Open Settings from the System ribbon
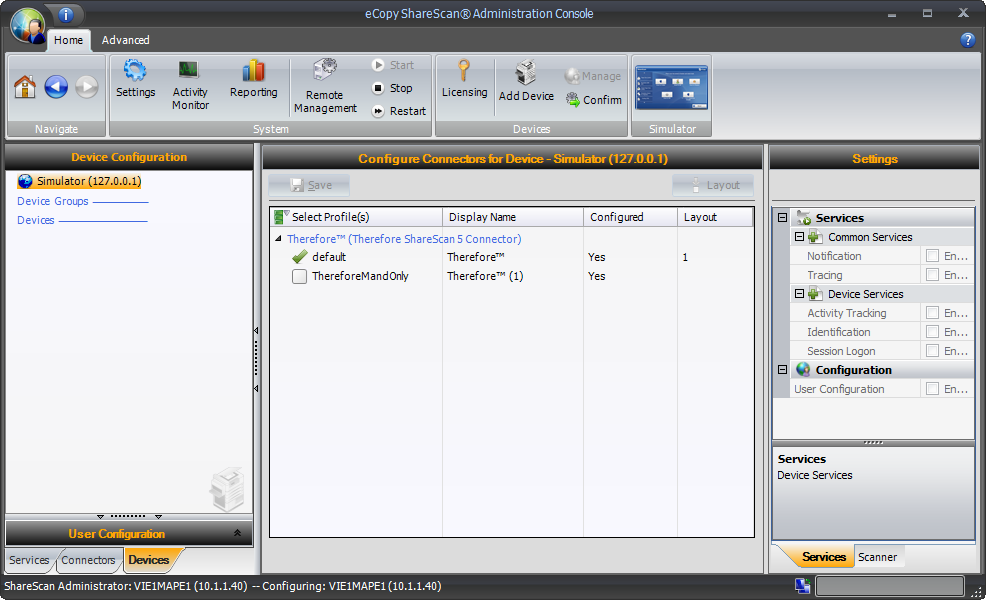 click(135, 82)
